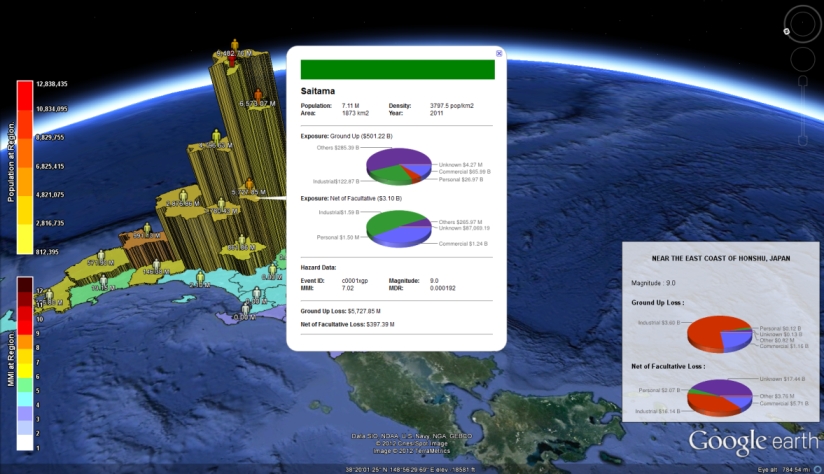Viewport: 824px width, 474px height.
Task: Click the Net of Facultative Loss pie chart in the Honshu panel
Action: click(720, 397)
